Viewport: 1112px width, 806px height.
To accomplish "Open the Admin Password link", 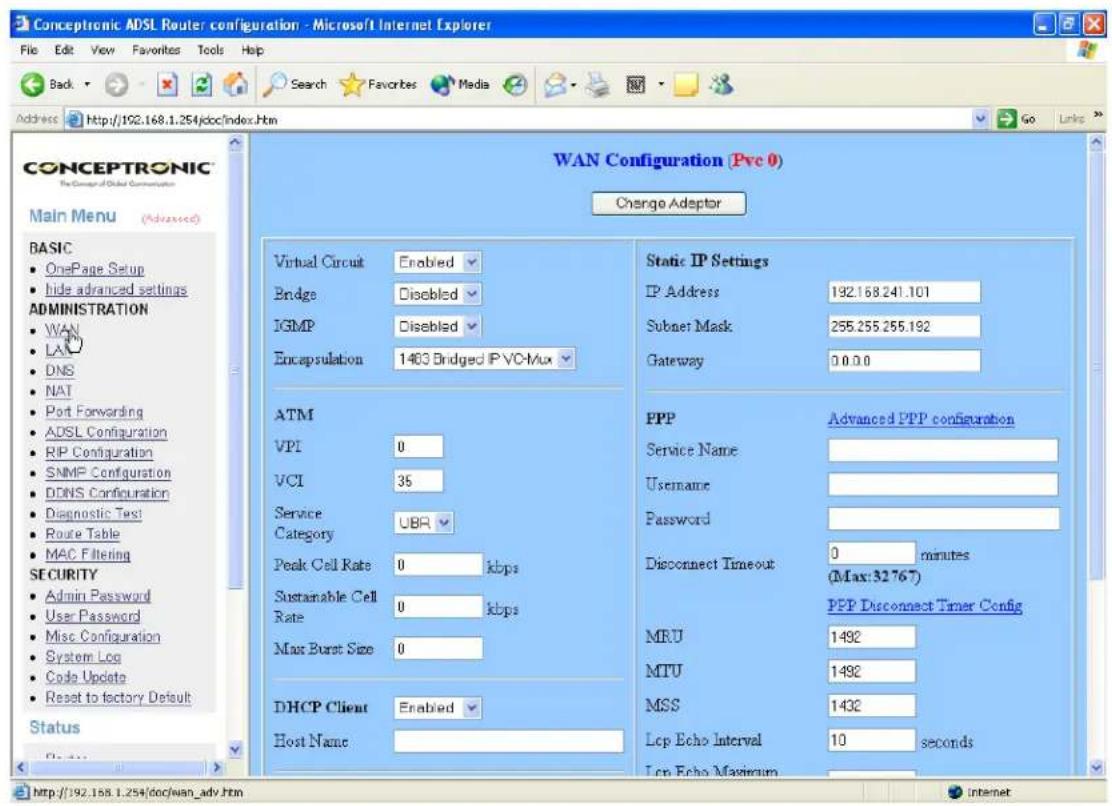I will pos(98,596).
